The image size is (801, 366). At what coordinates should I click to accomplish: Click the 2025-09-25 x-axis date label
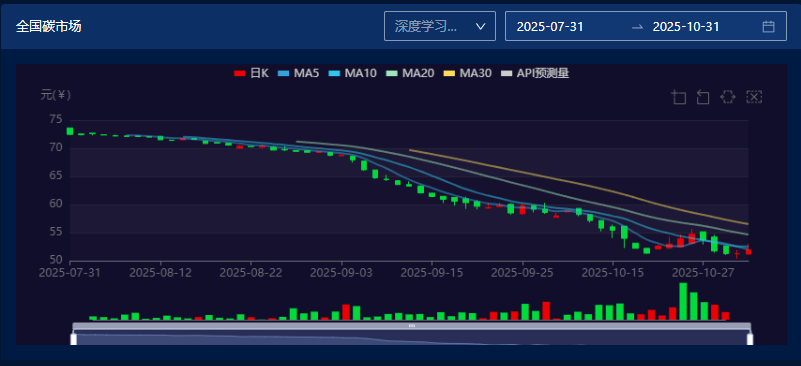[522, 273]
